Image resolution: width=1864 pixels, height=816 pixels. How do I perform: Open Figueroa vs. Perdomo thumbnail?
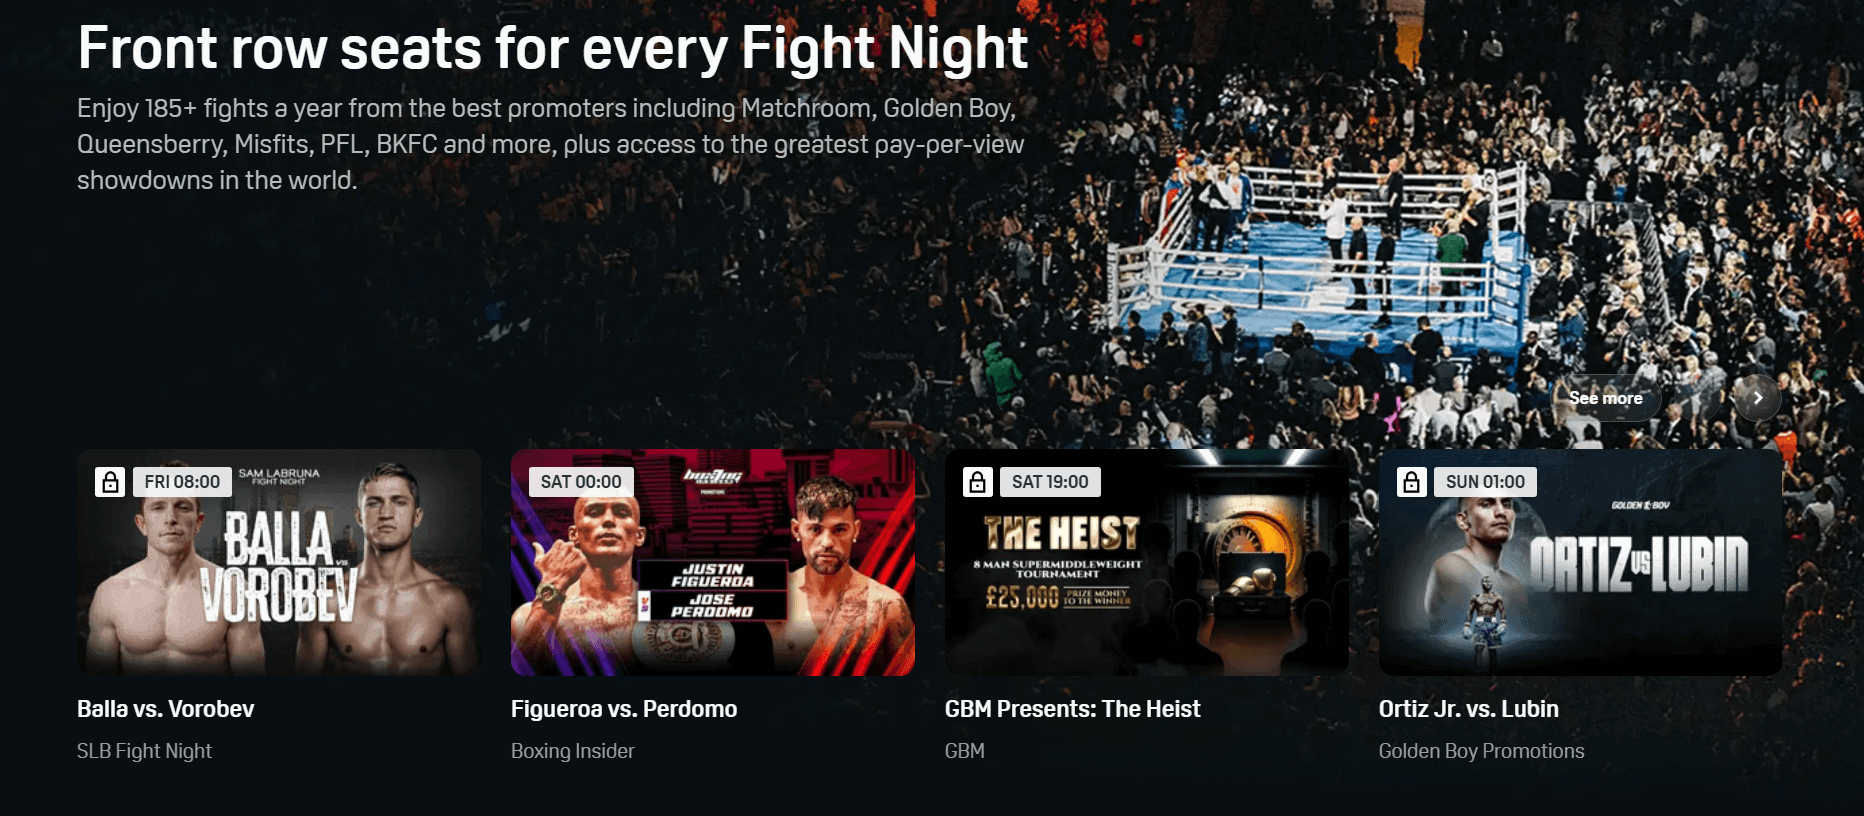[x=713, y=562]
